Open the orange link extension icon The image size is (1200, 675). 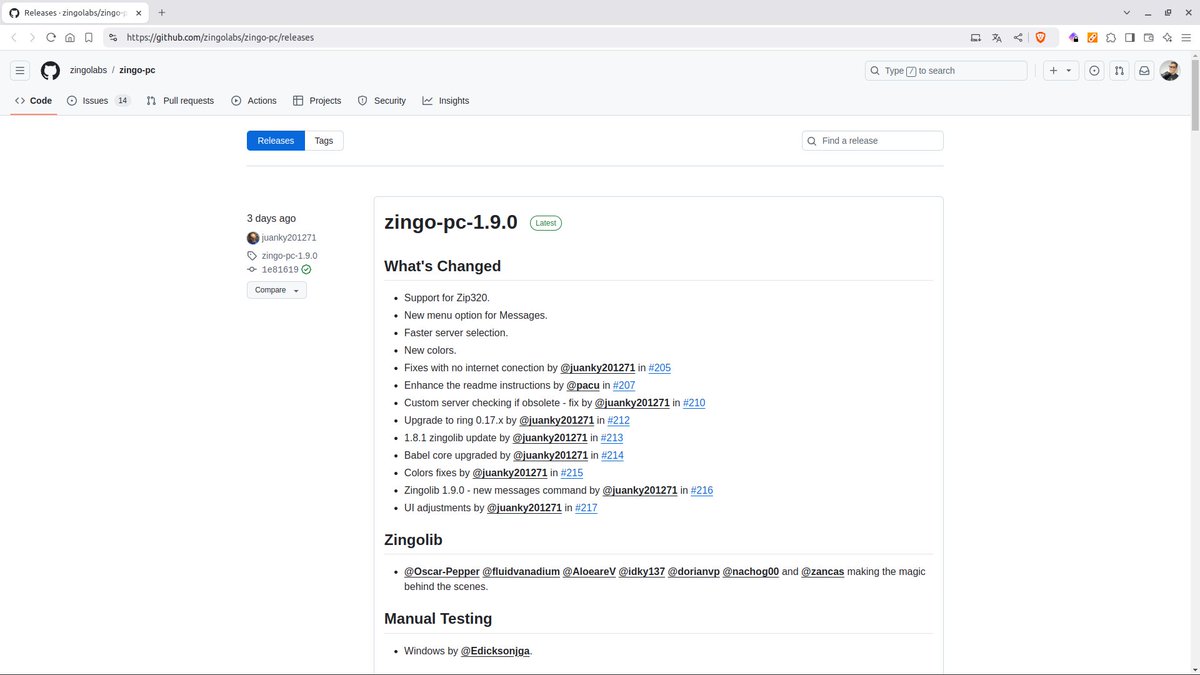(1092, 37)
